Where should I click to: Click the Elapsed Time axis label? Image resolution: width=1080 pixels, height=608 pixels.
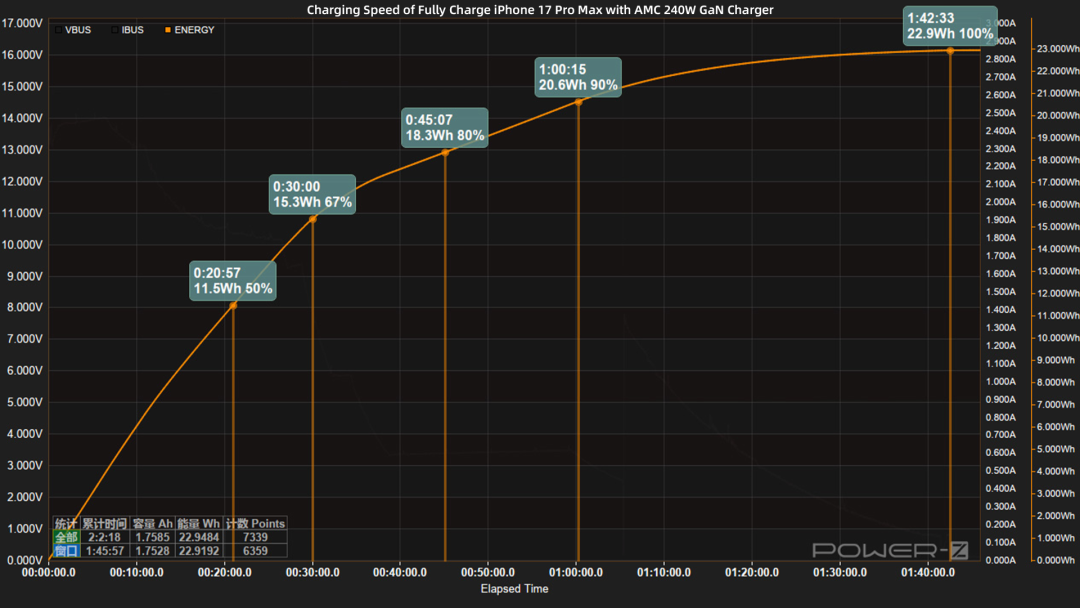(x=514, y=589)
